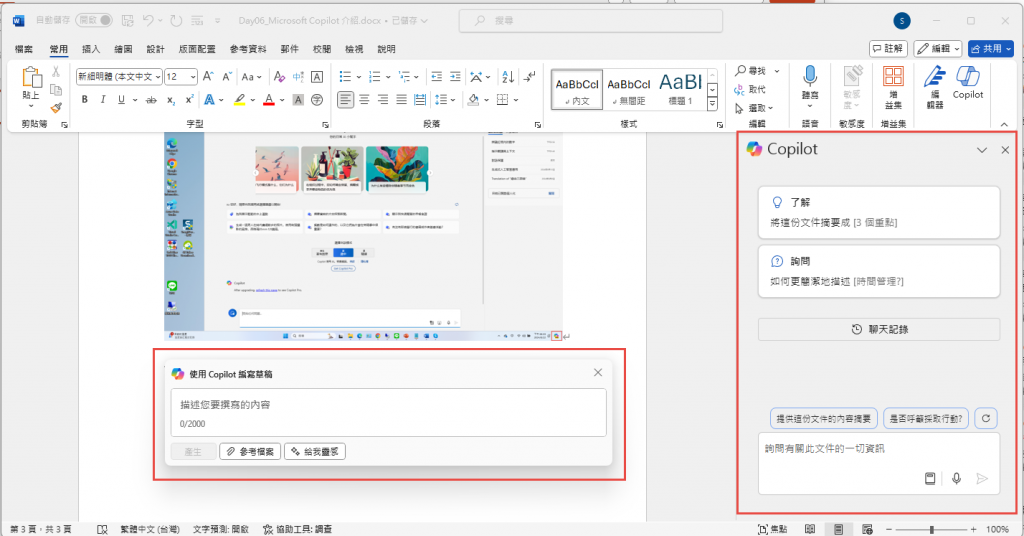Open the 檔案 menu tab
The image size is (1024, 536).
pos(24,49)
